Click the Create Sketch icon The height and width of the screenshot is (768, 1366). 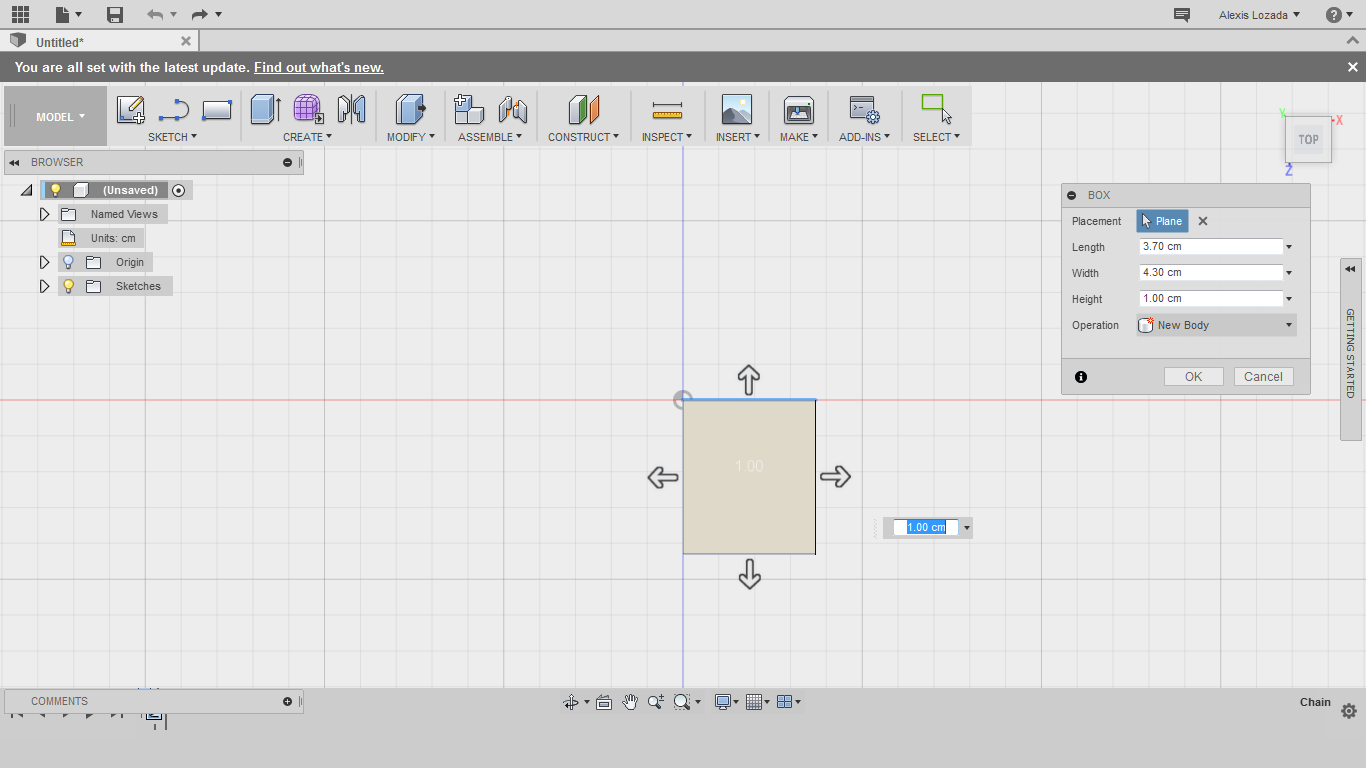click(x=131, y=109)
